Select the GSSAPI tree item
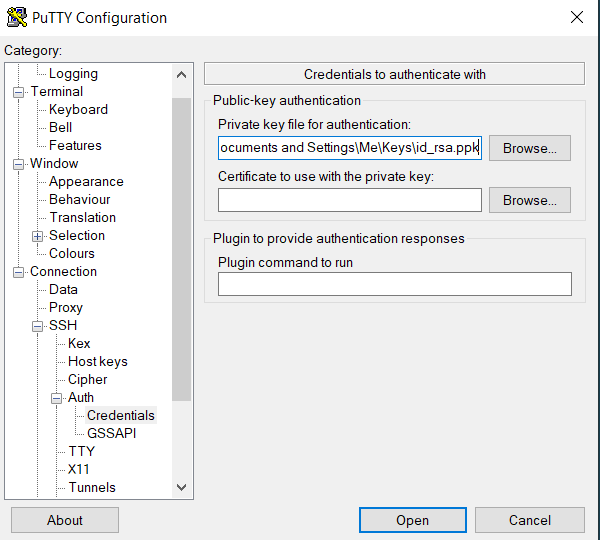The height and width of the screenshot is (540, 600). (111, 433)
